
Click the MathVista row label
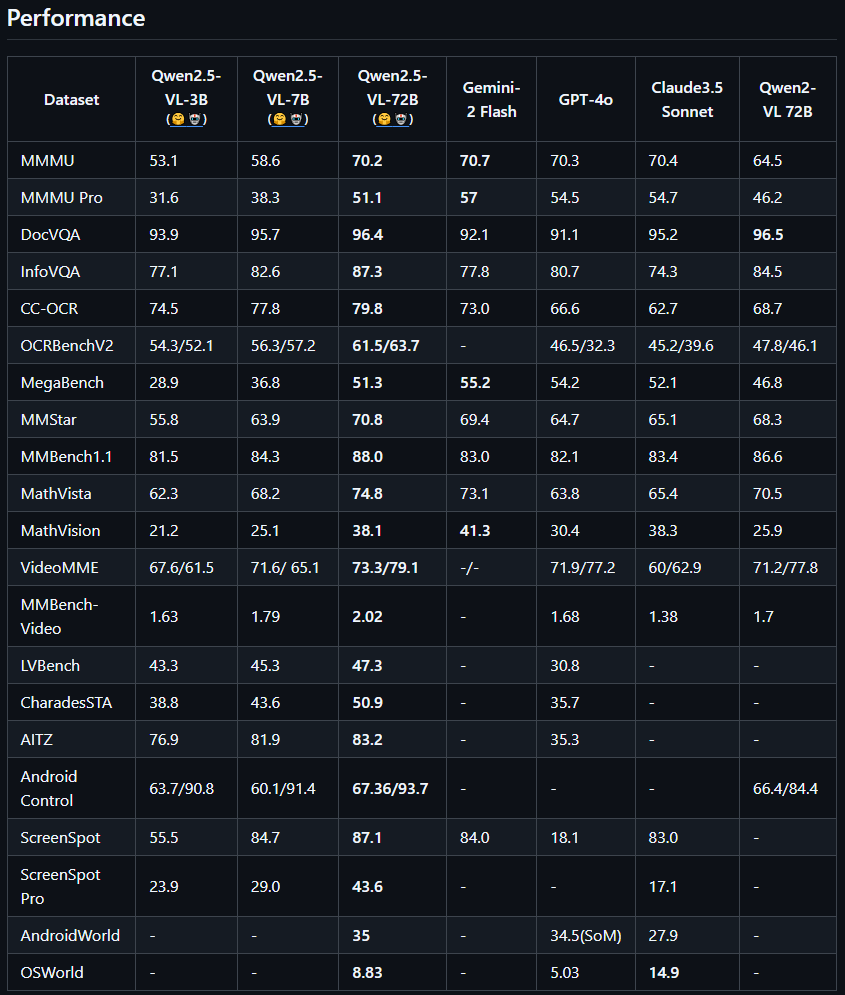coord(56,494)
